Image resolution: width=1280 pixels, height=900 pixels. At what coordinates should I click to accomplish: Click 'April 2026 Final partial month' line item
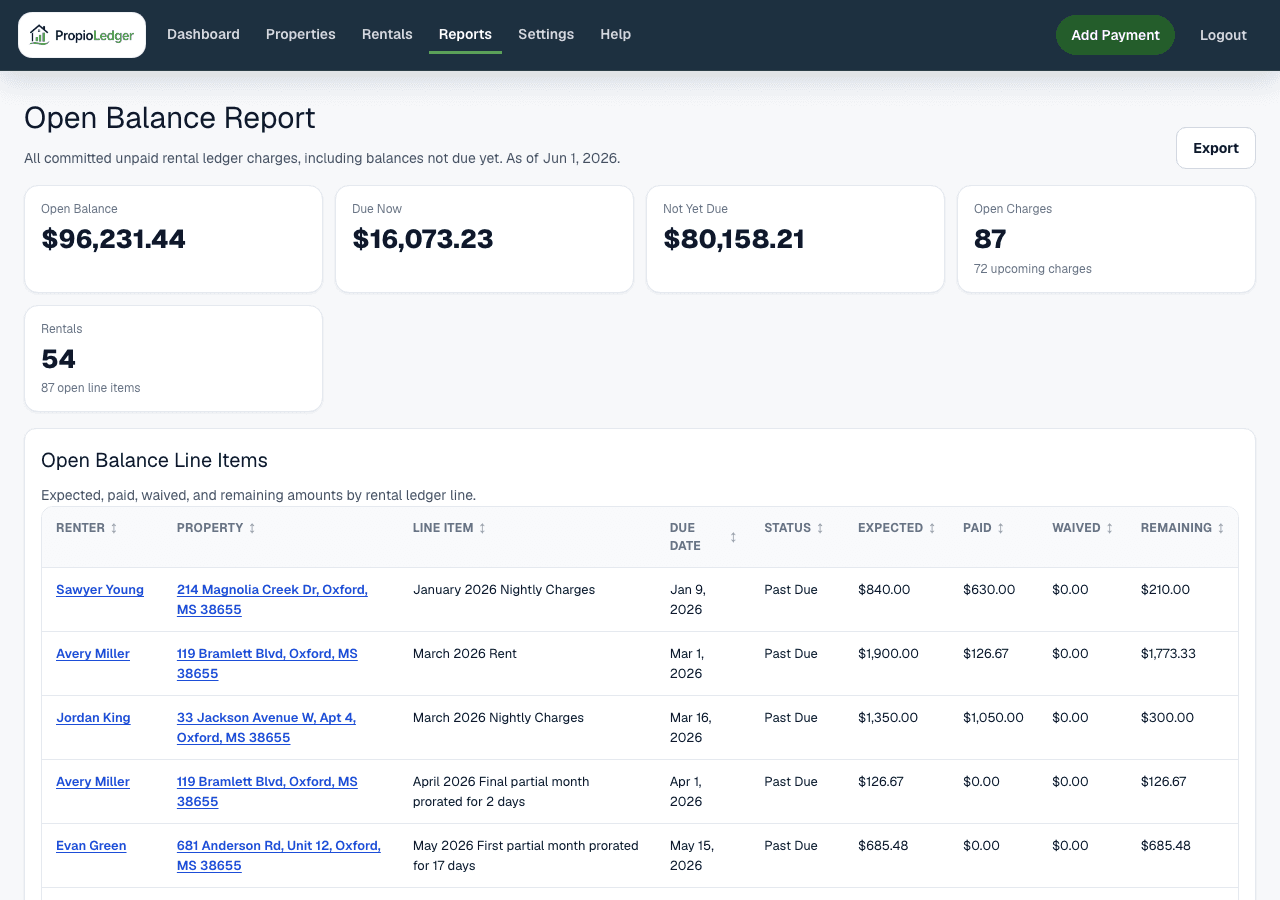[x=501, y=792]
